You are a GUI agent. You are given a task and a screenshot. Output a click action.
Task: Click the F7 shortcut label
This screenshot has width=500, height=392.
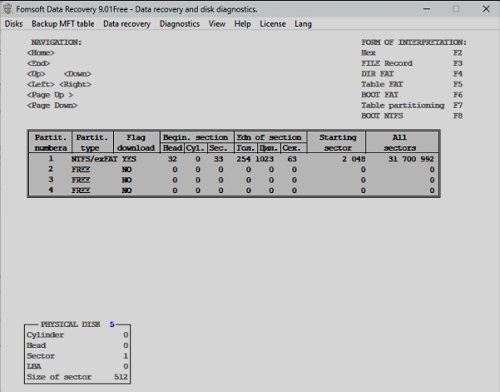[458, 105]
